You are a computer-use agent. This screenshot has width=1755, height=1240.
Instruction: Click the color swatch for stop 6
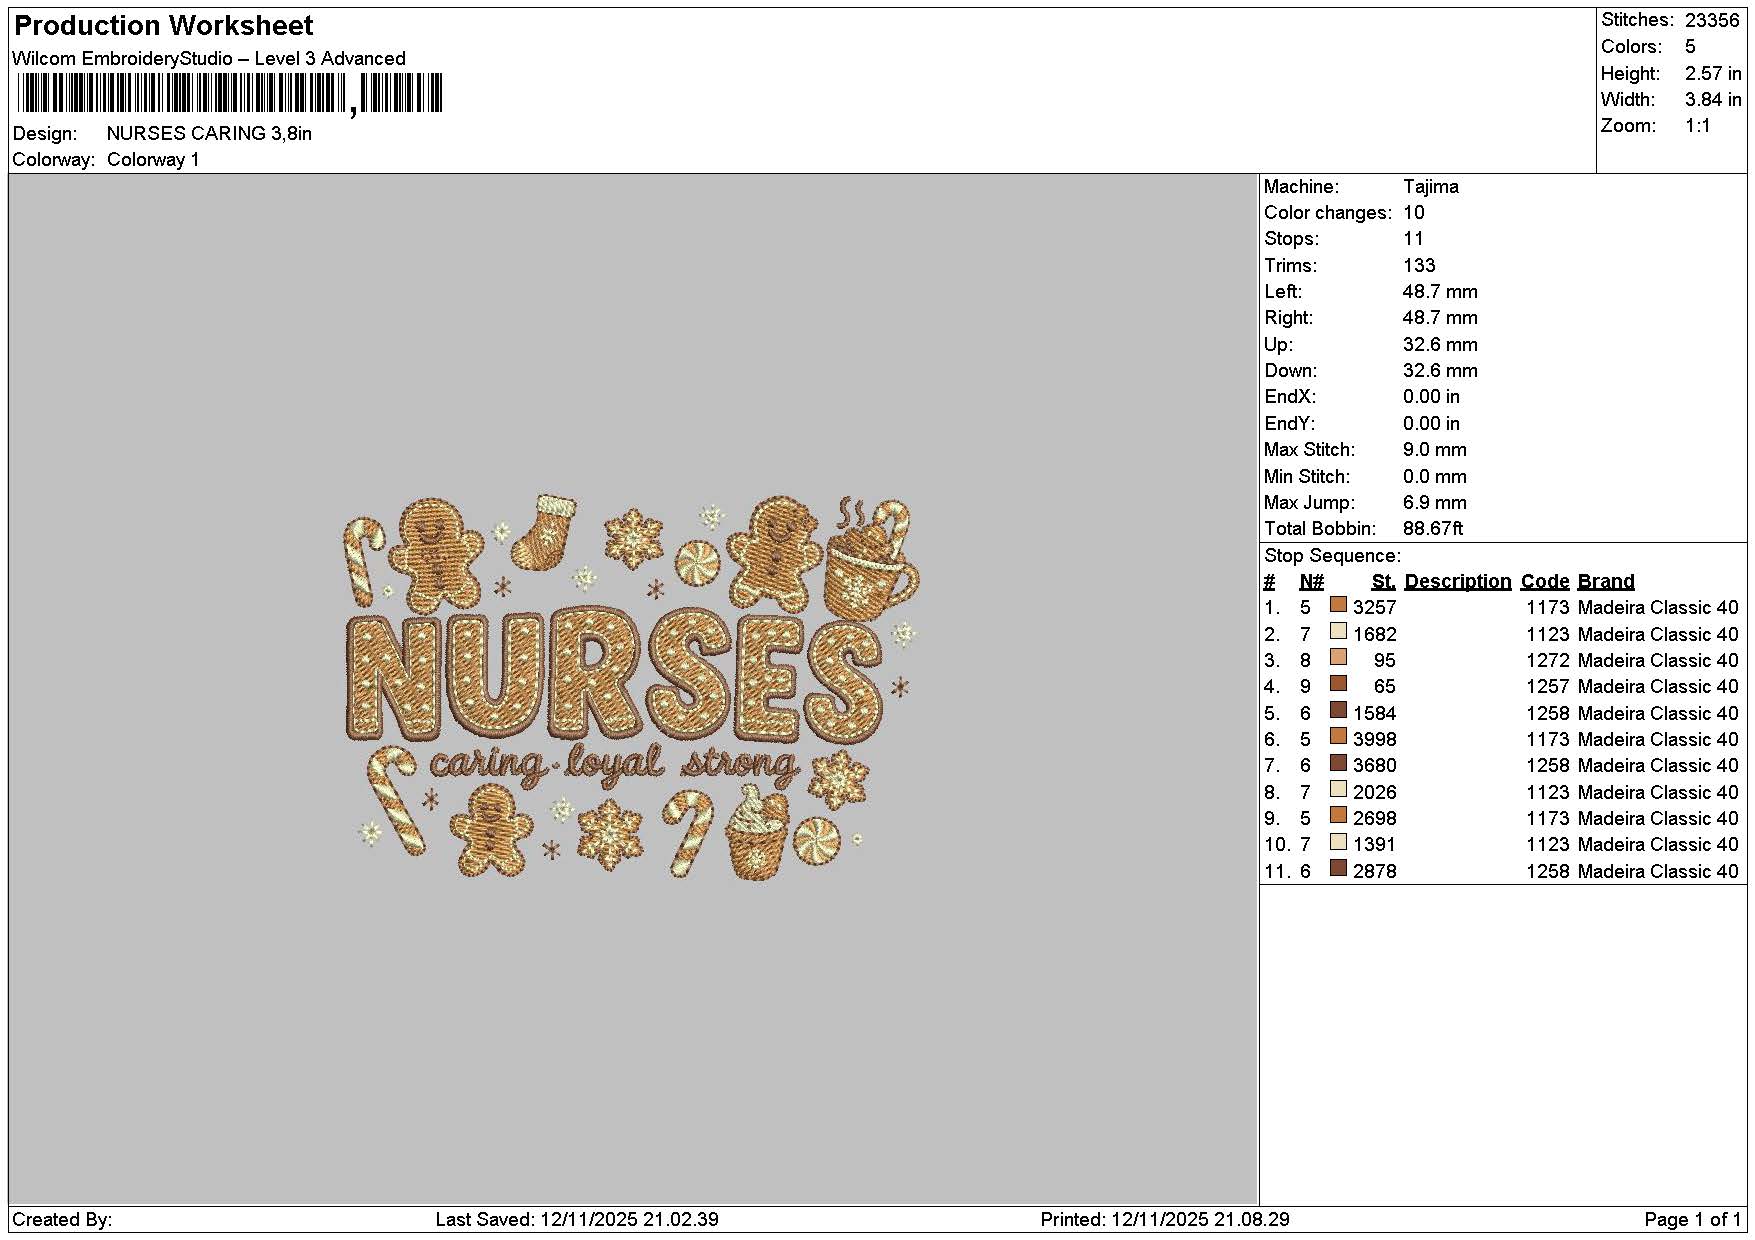[x=1338, y=736]
